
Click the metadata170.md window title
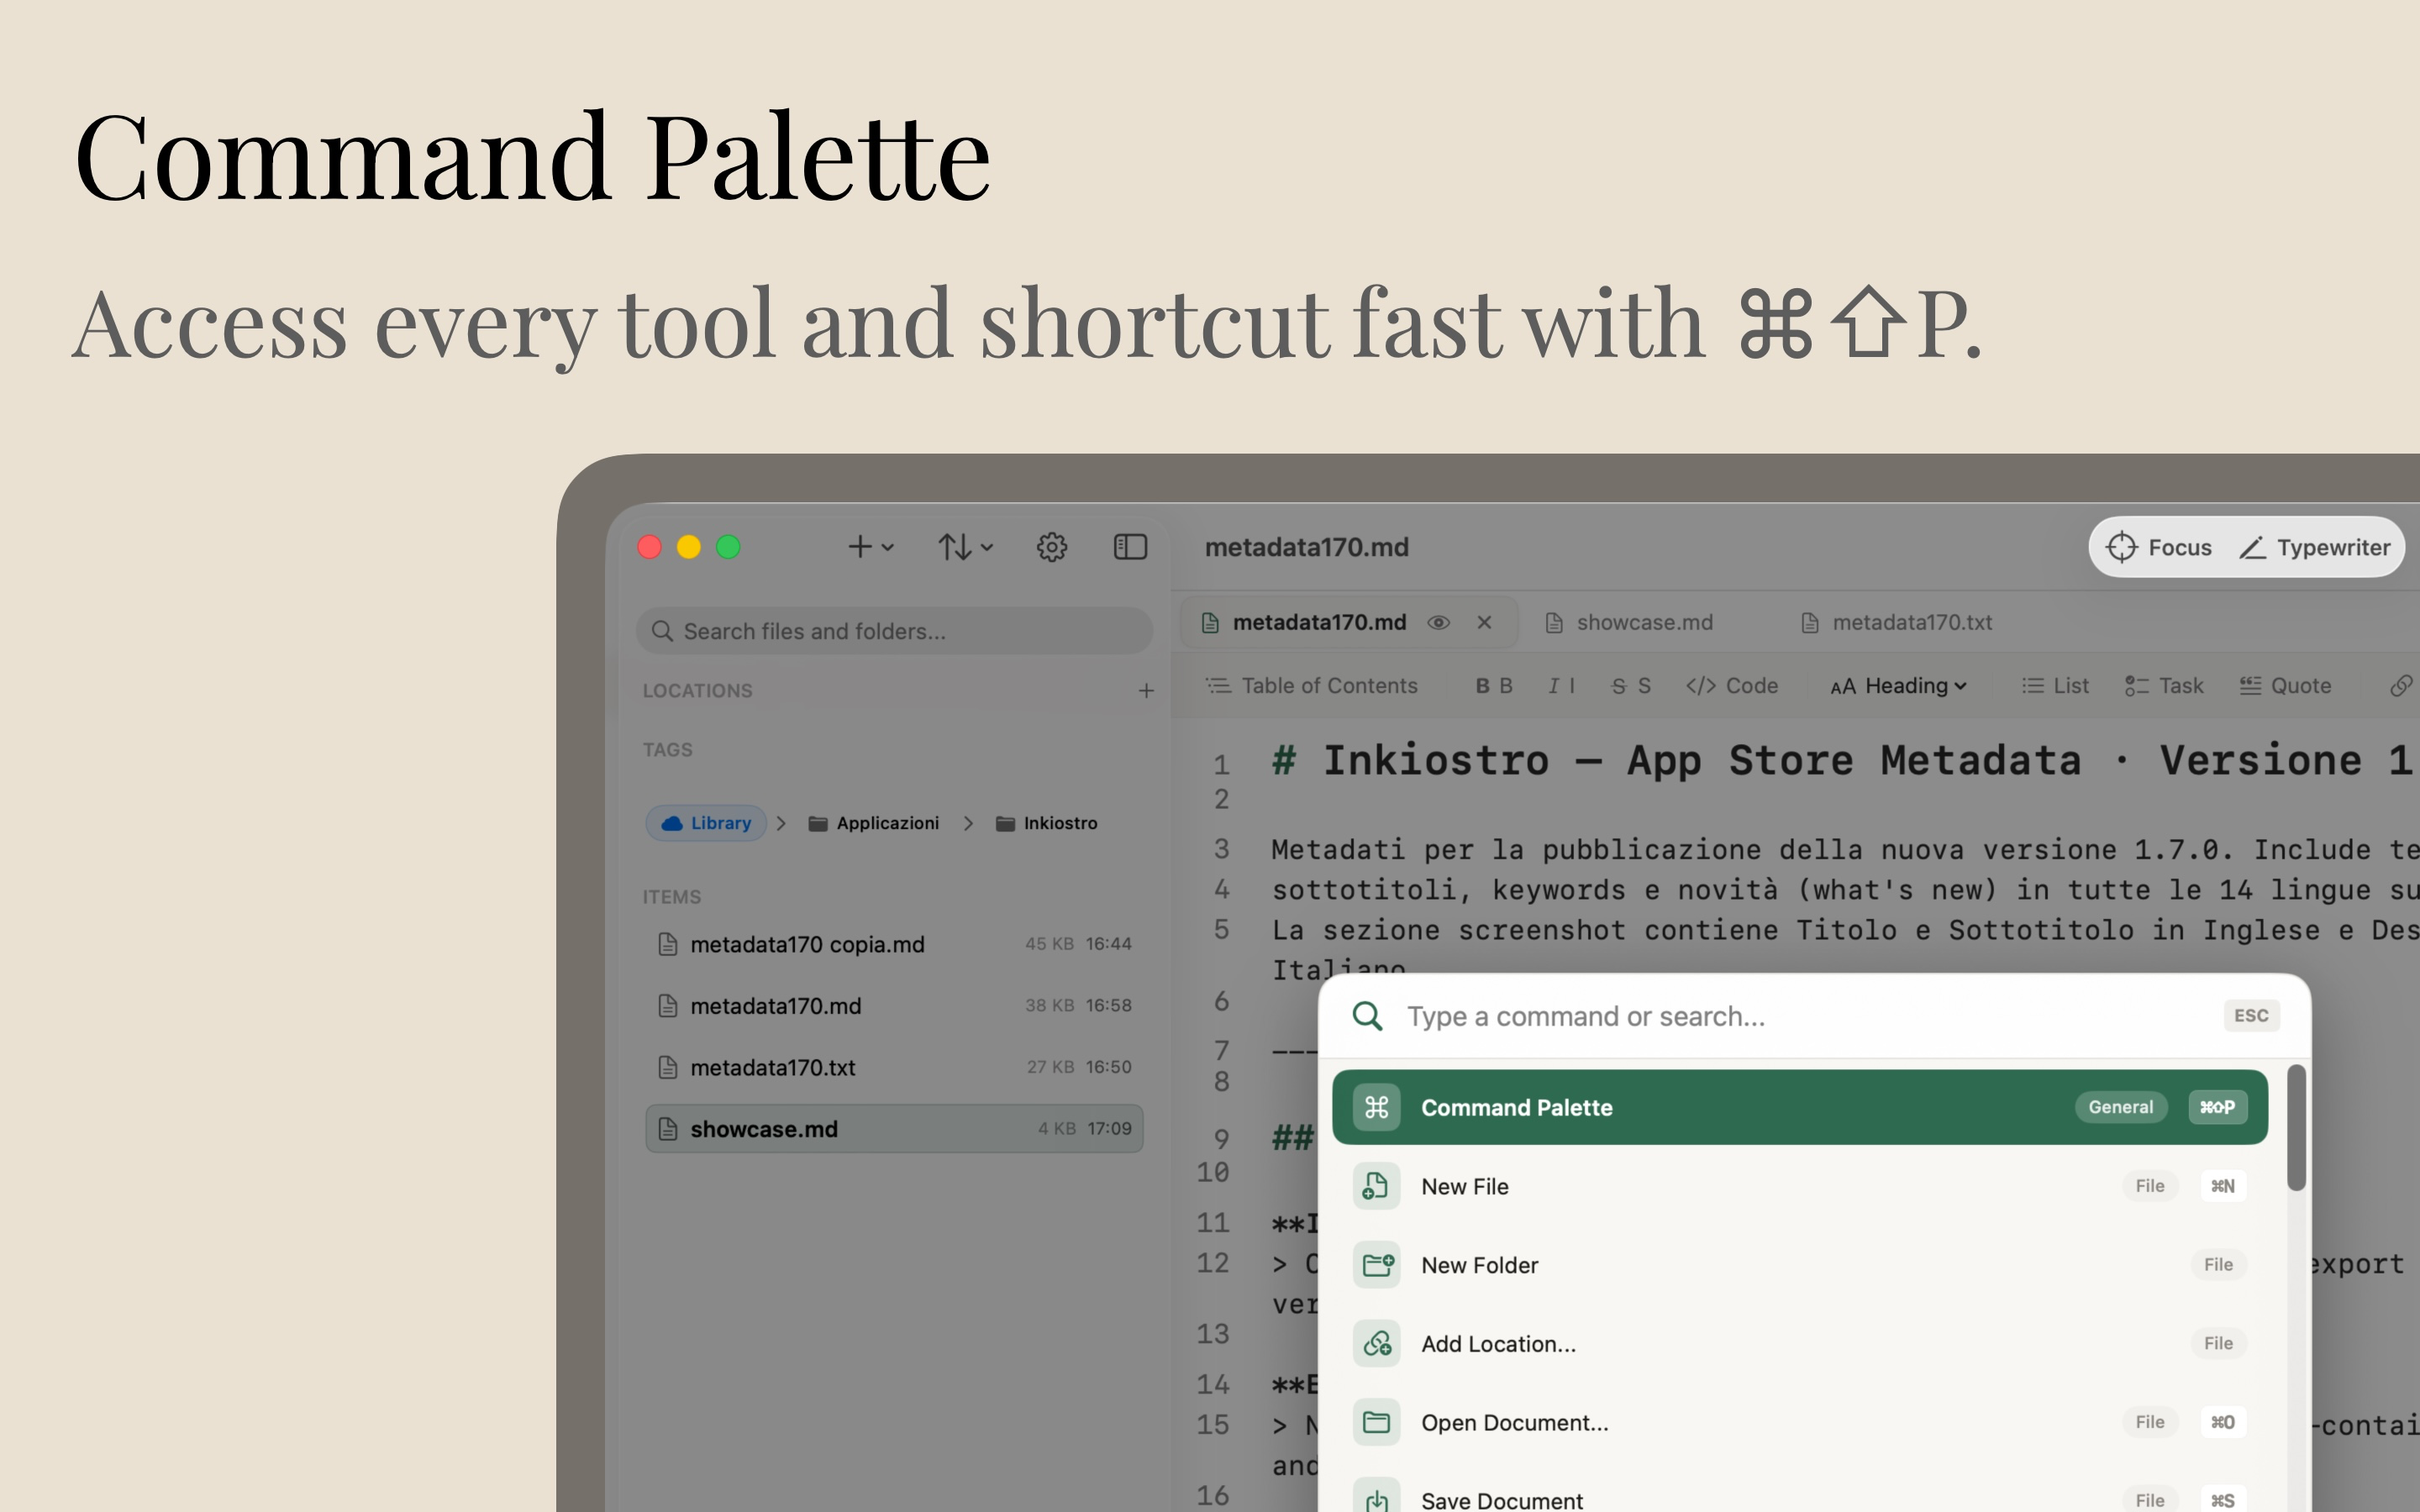(x=1306, y=547)
